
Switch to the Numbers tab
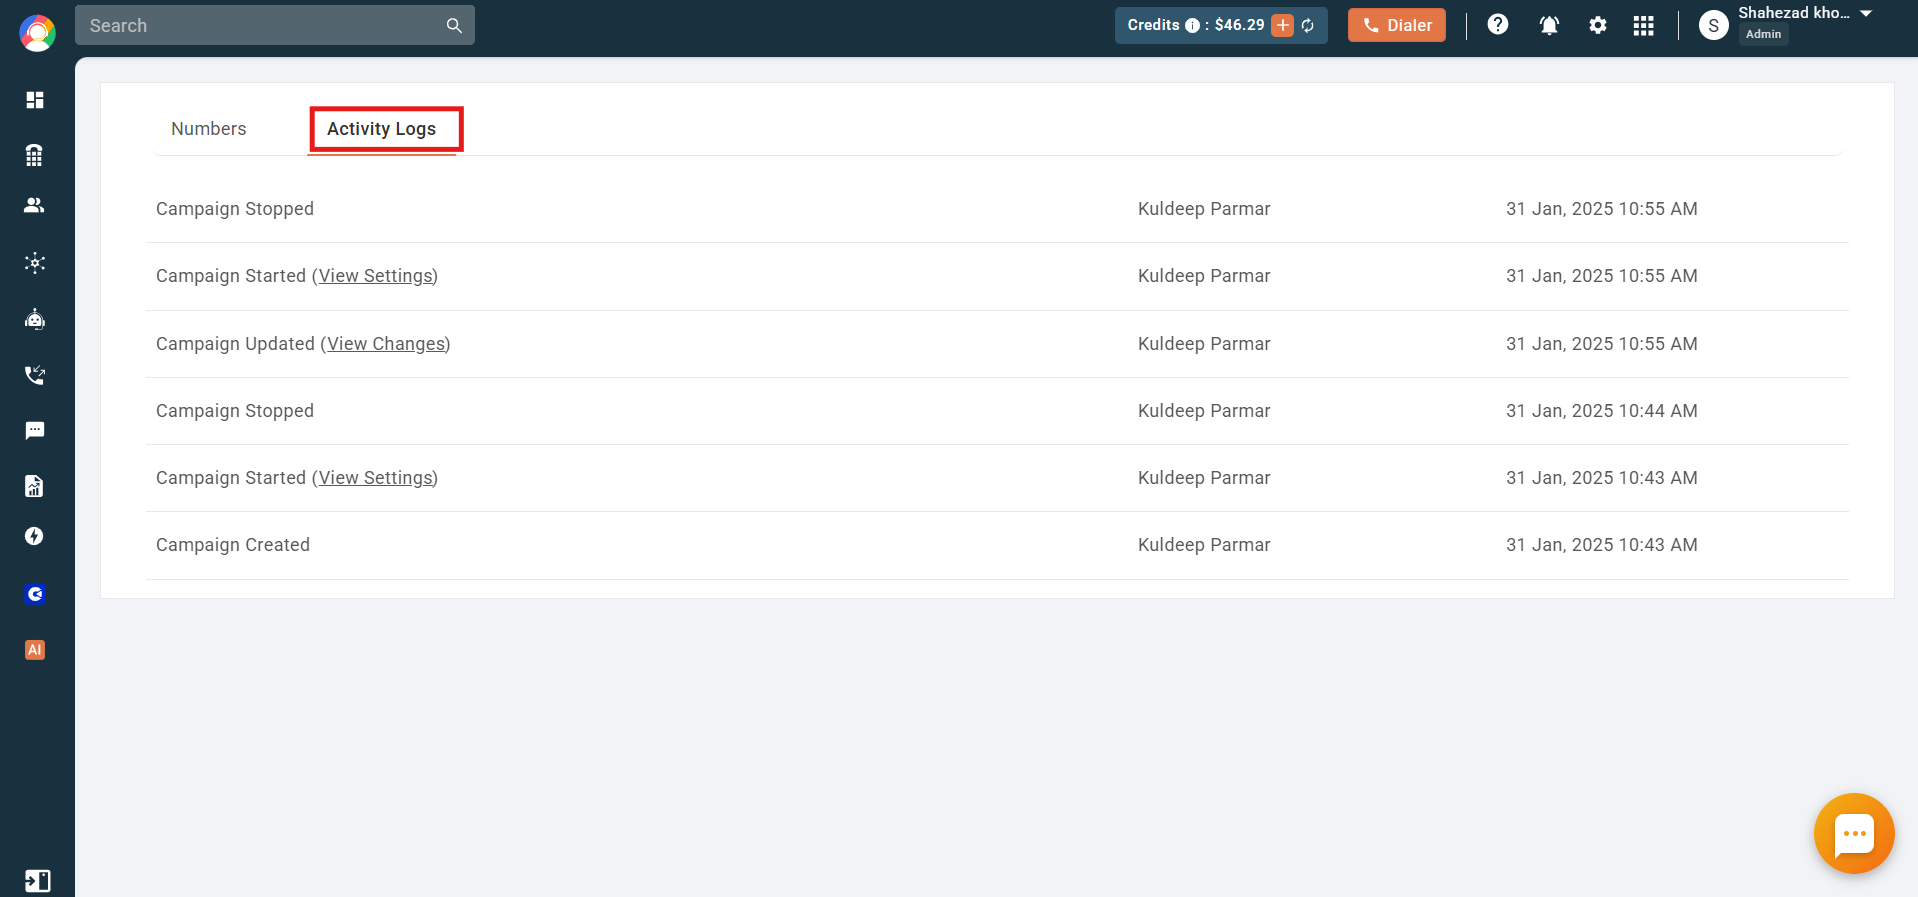pos(208,129)
